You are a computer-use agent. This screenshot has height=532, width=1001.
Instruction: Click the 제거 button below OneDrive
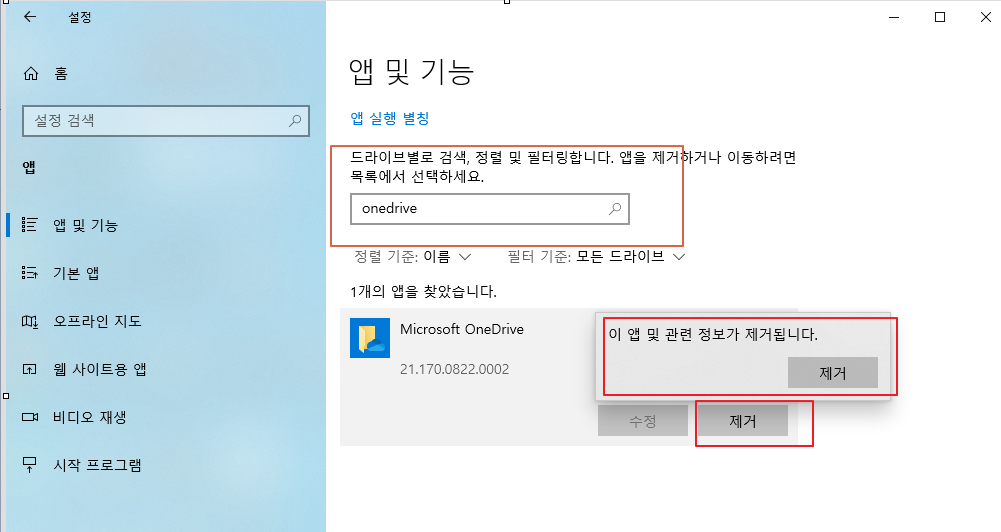click(x=742, y=421)
